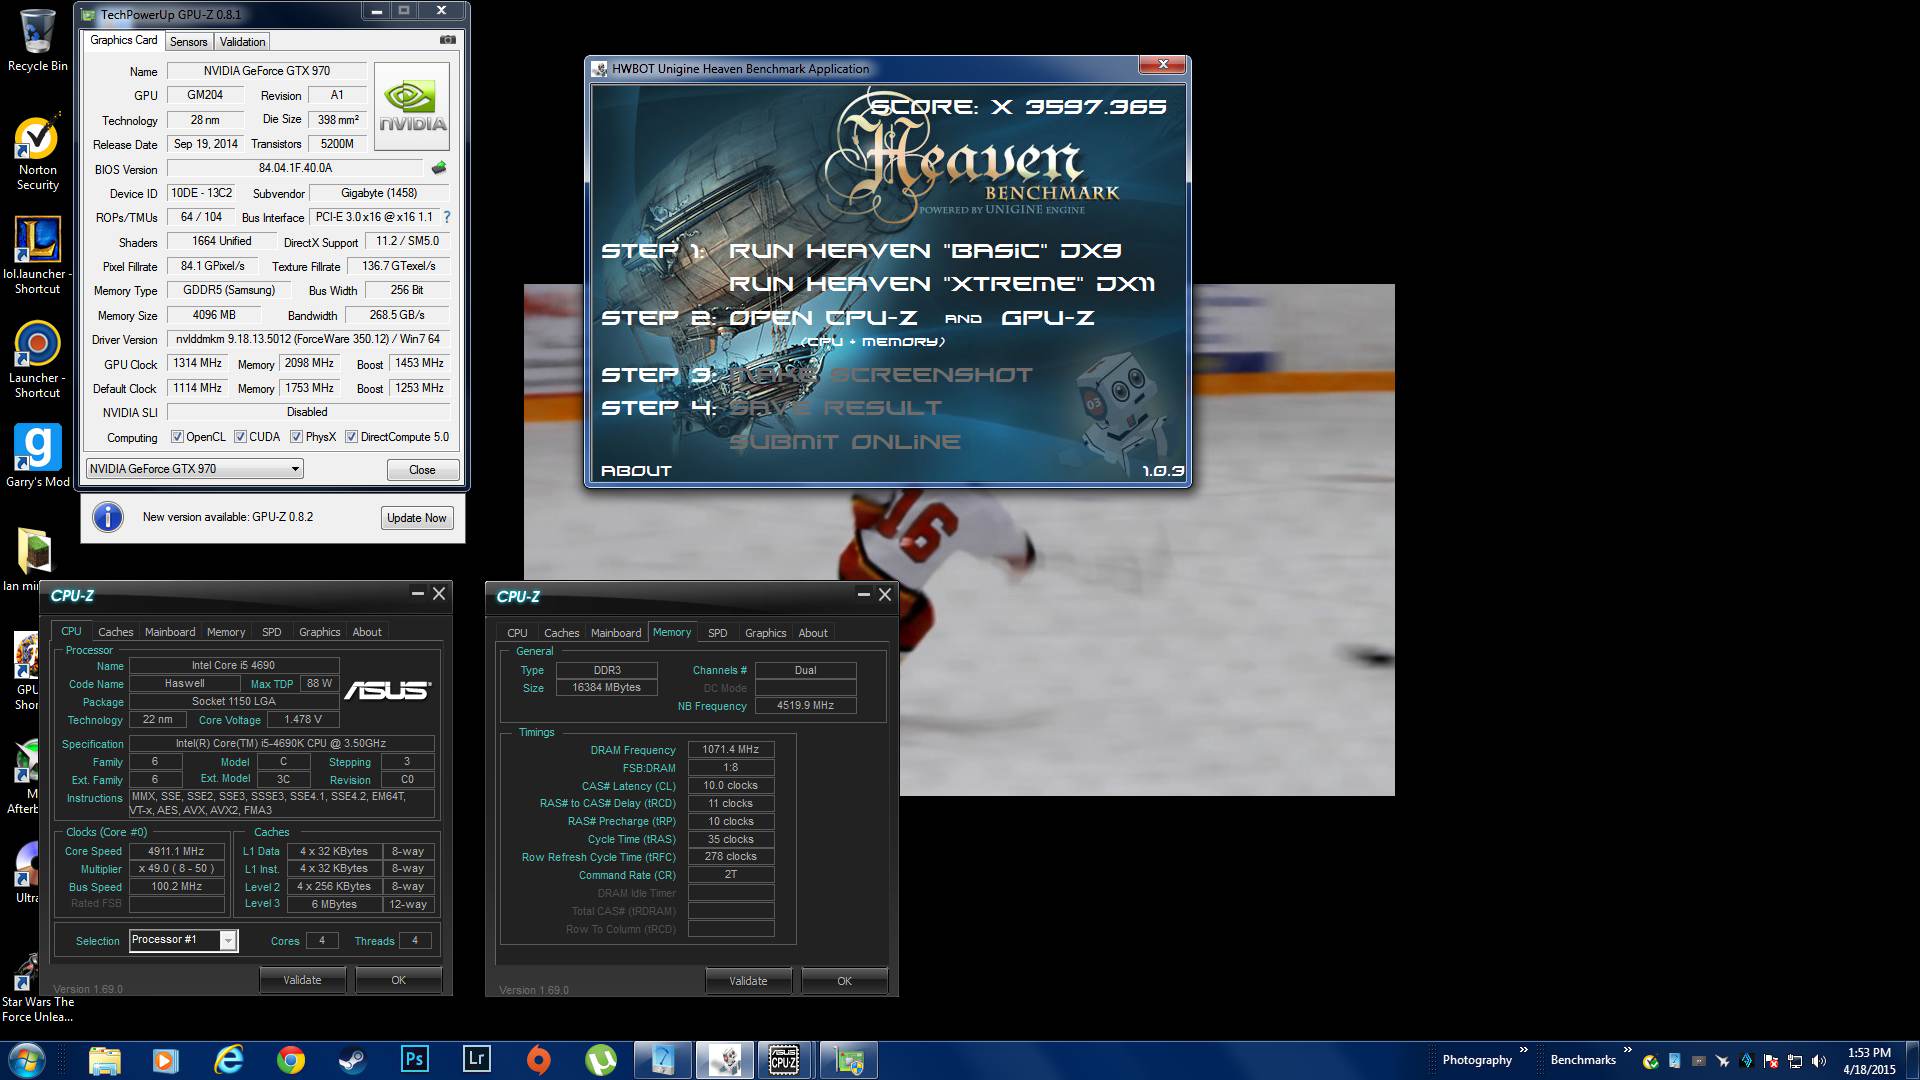The width and height of the screenshot is (1920, 1080).
Task: Expand the Benchmarks toolbar chevron
Action: tap(1628, 1050)
